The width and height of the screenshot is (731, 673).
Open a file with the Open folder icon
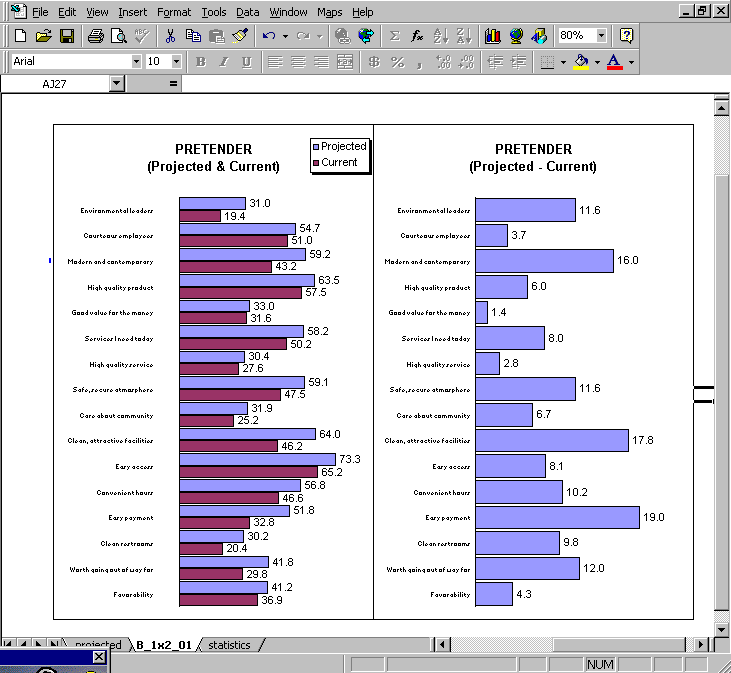44,36
